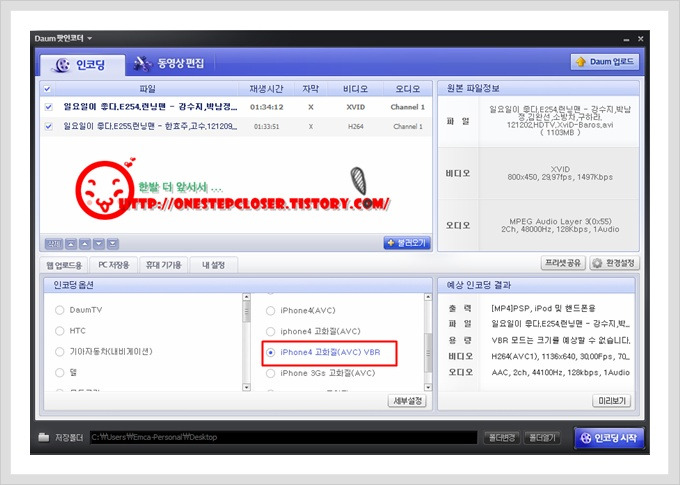This screenshot has height=485, width=680.
Task: Select the 웹 업로드용 preset tab
Action: pyautogui.click(x=64, y=265)
